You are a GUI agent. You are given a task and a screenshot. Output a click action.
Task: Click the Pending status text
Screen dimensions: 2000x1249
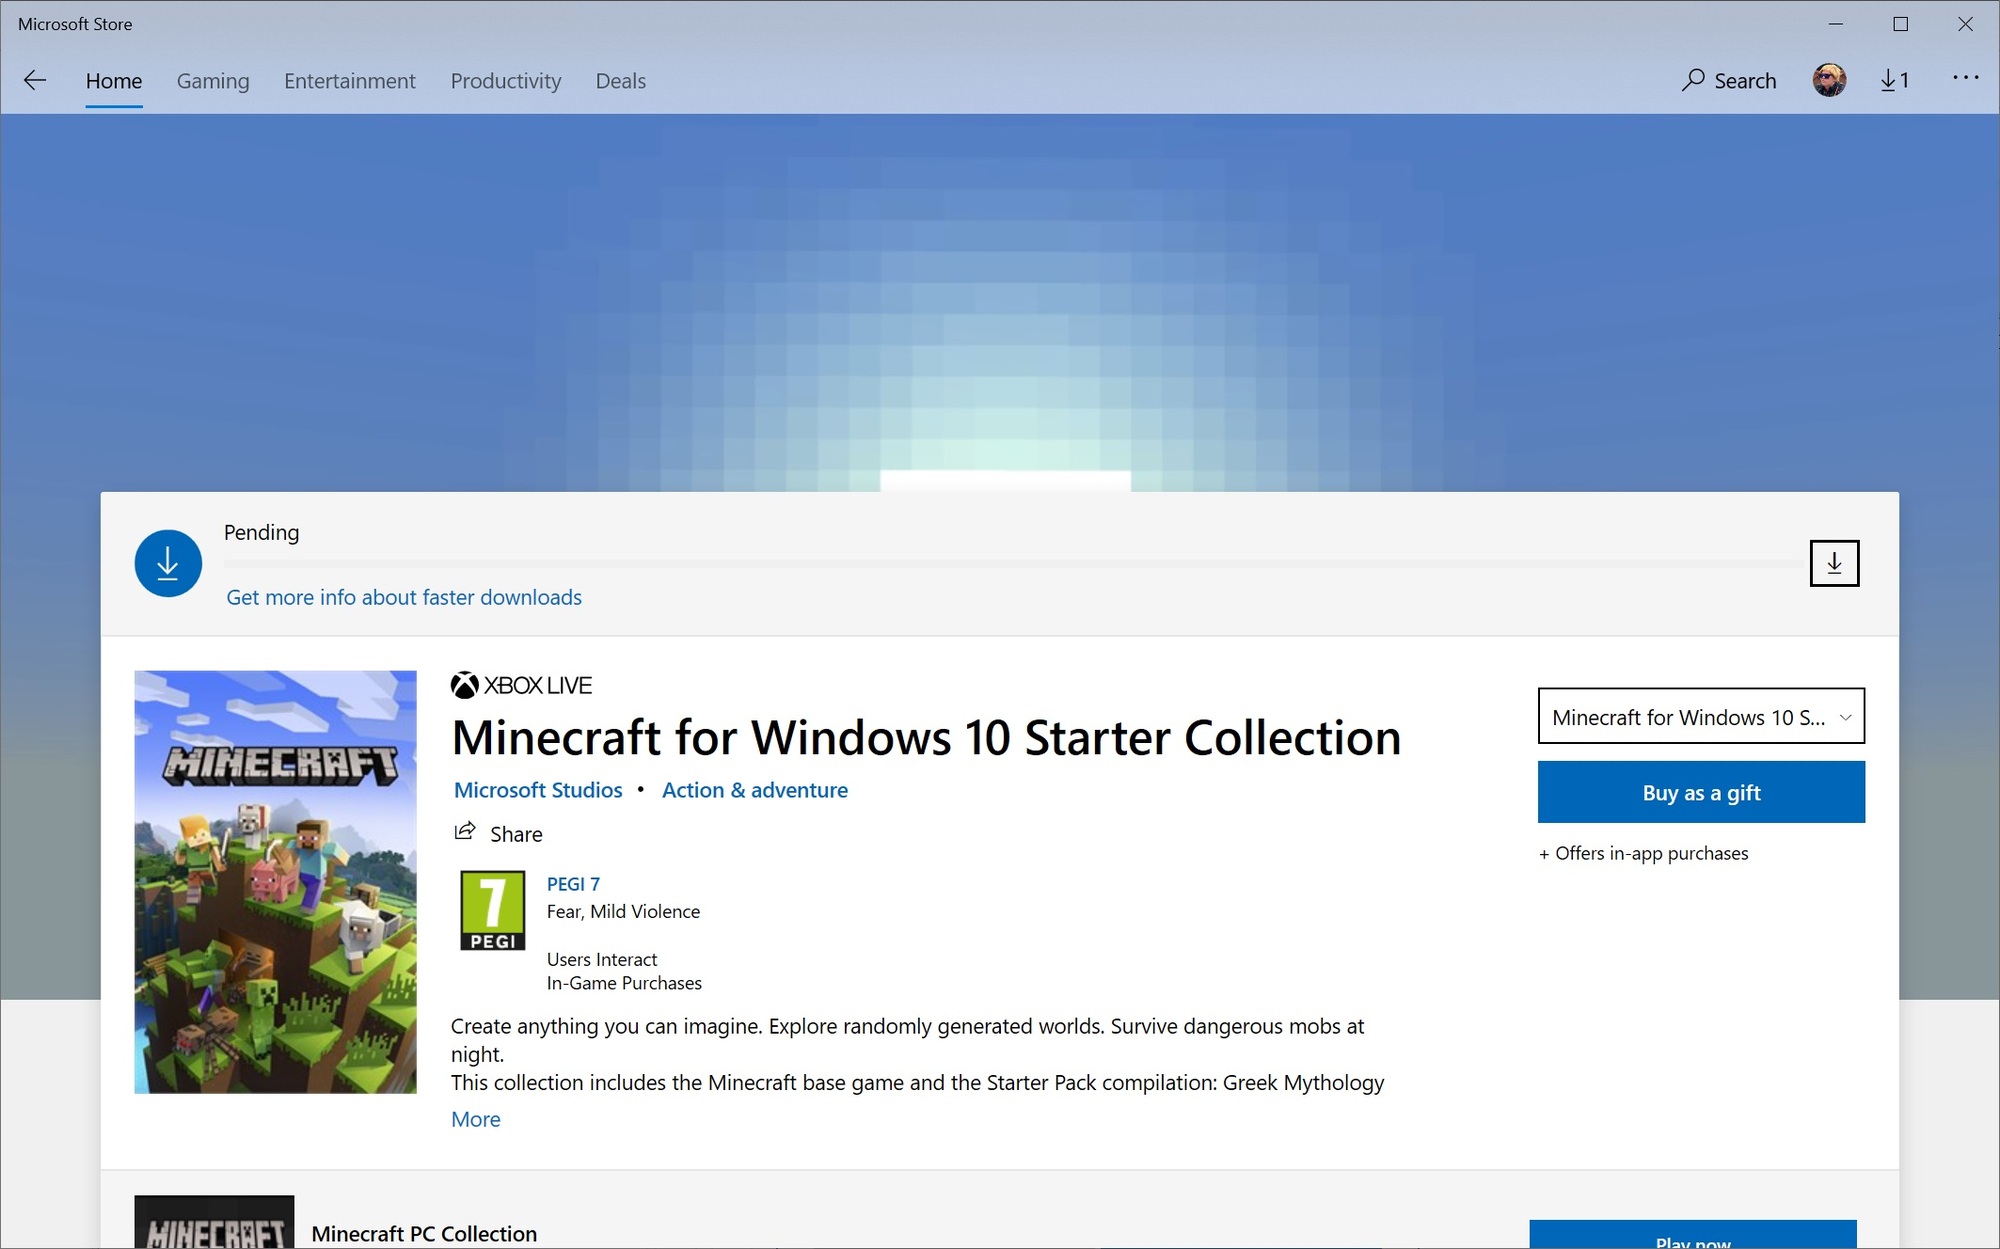[x=261, y=532]
